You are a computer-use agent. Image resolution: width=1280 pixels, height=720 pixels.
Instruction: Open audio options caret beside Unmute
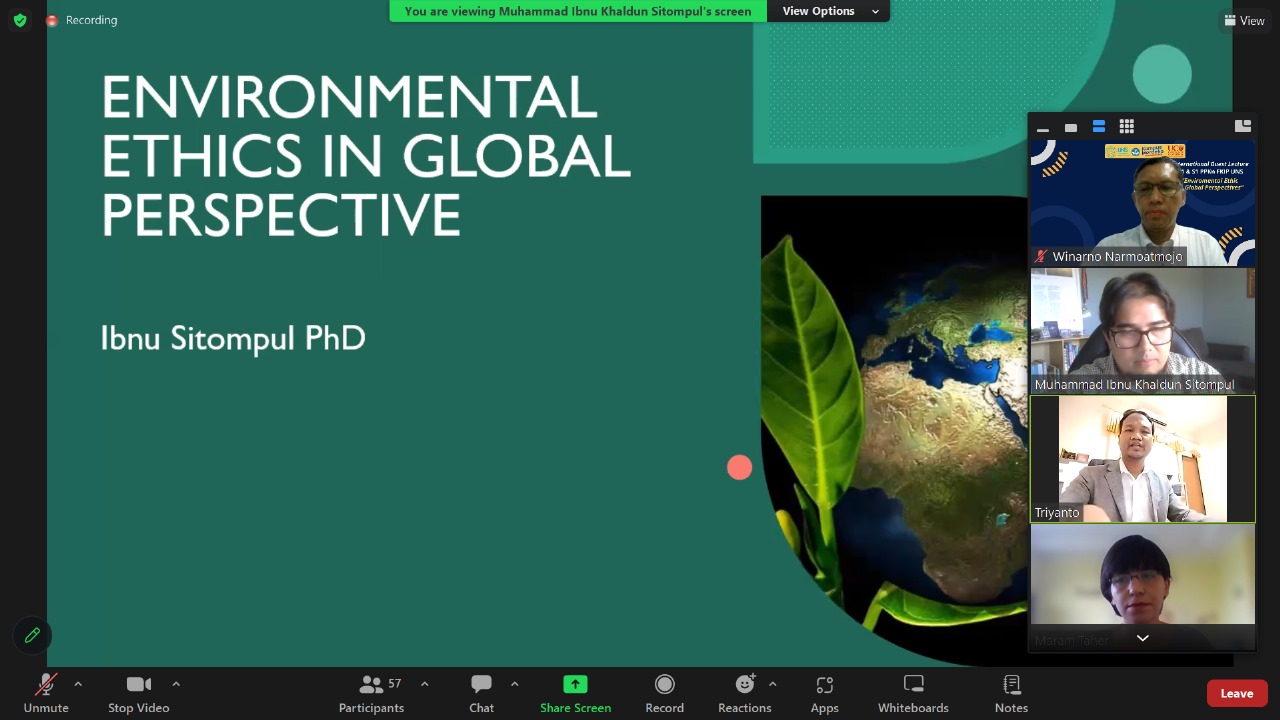[x=78, y=684]
